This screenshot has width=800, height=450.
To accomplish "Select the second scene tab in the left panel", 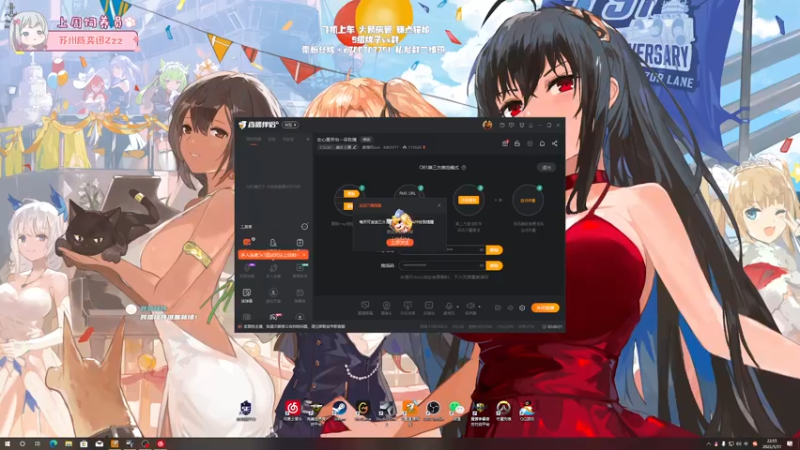I will click(x=272, y=139).
